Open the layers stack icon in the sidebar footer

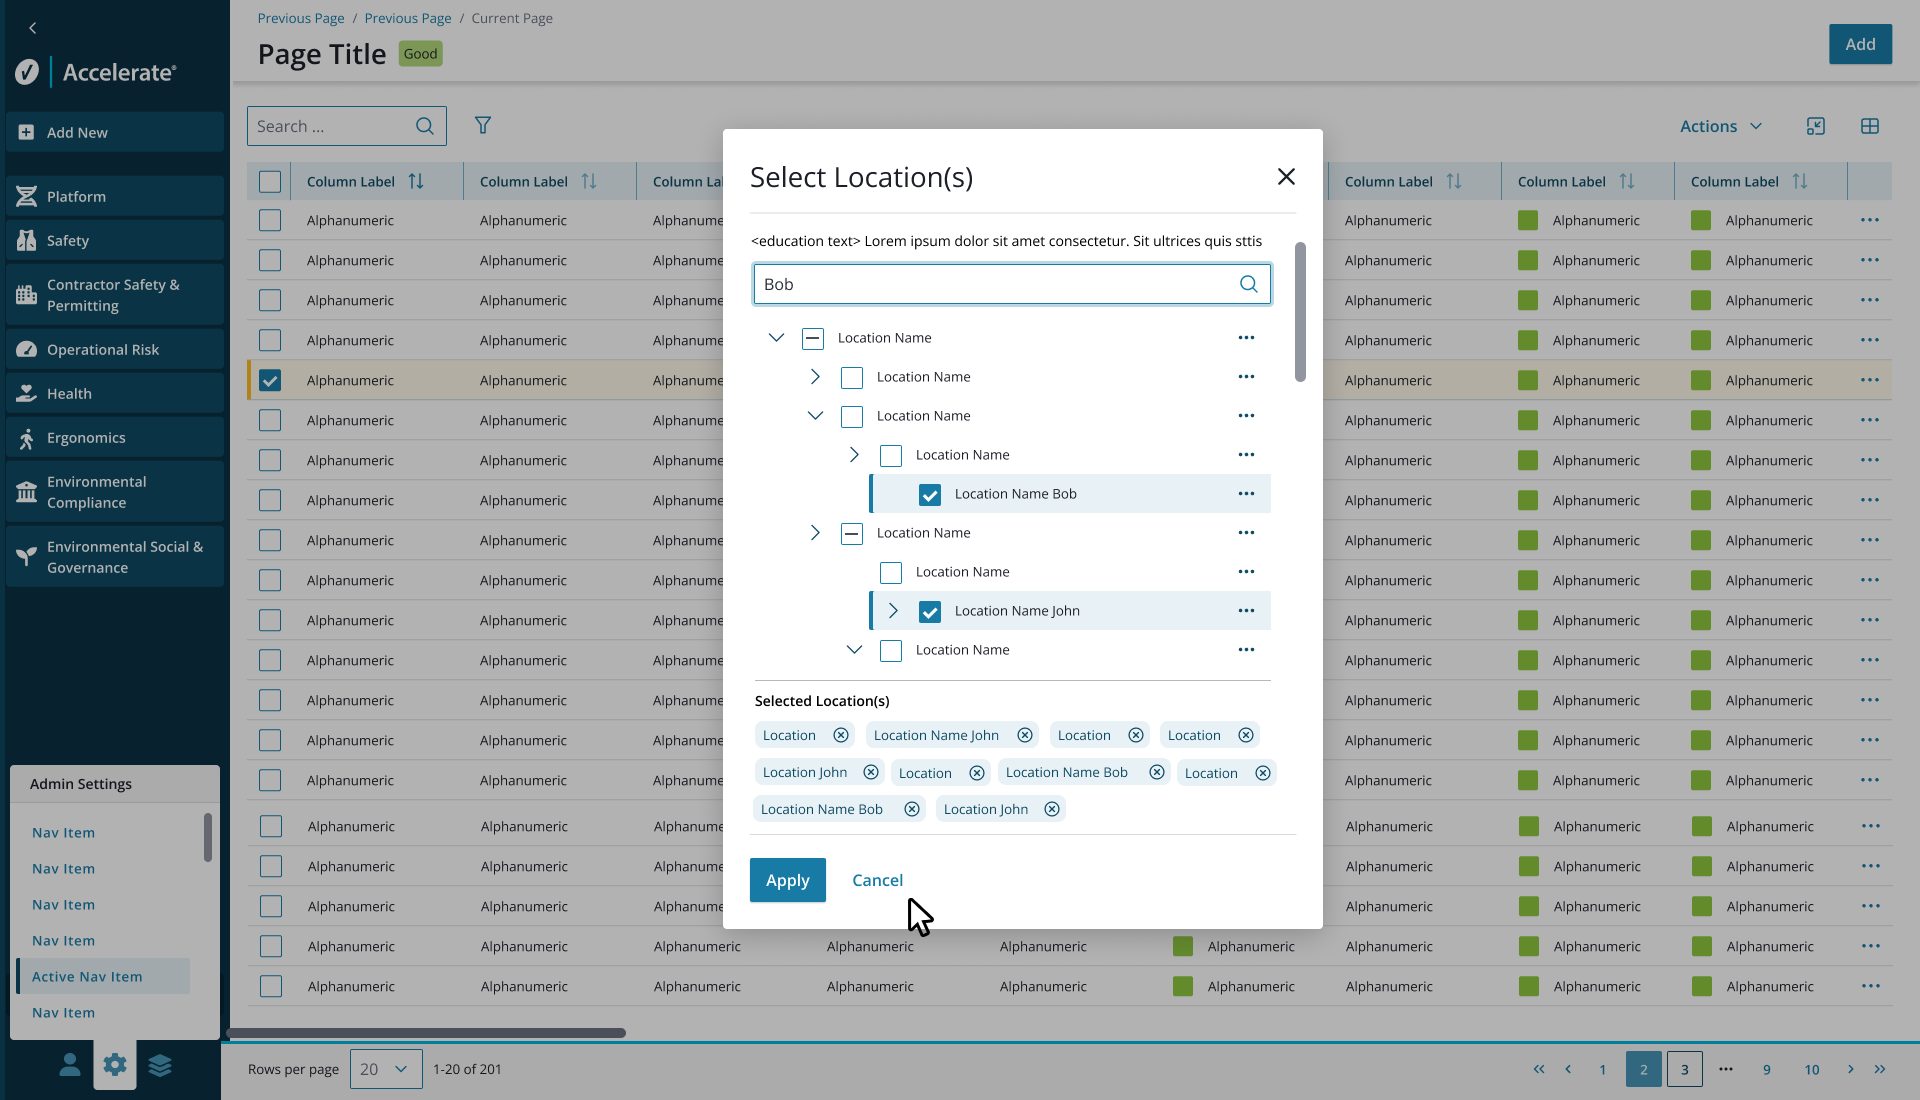coord(160,1065)
